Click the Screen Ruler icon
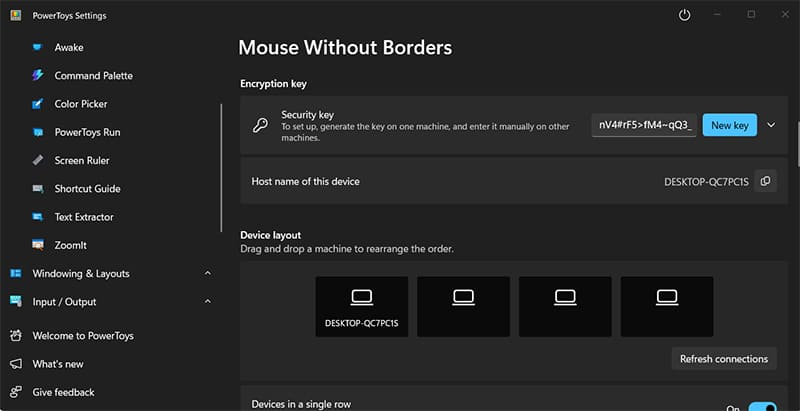The height and width of the screenshot is (411, 800). [x=38, y=160]
